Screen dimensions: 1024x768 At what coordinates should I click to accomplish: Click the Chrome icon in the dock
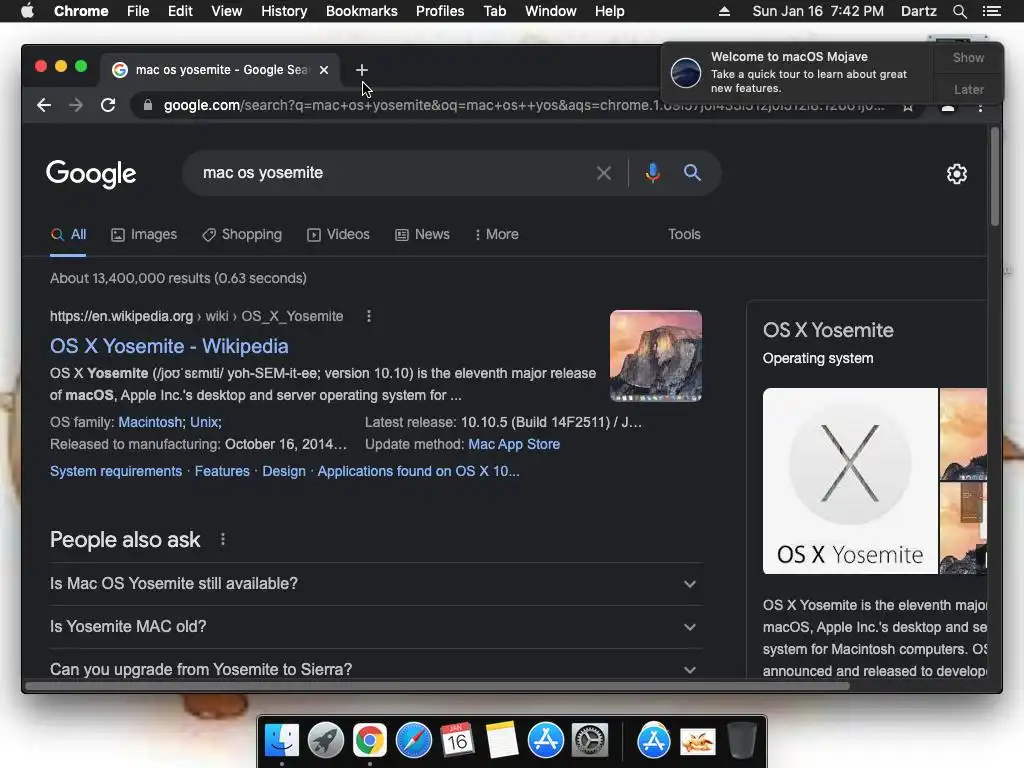click(370, 741)
